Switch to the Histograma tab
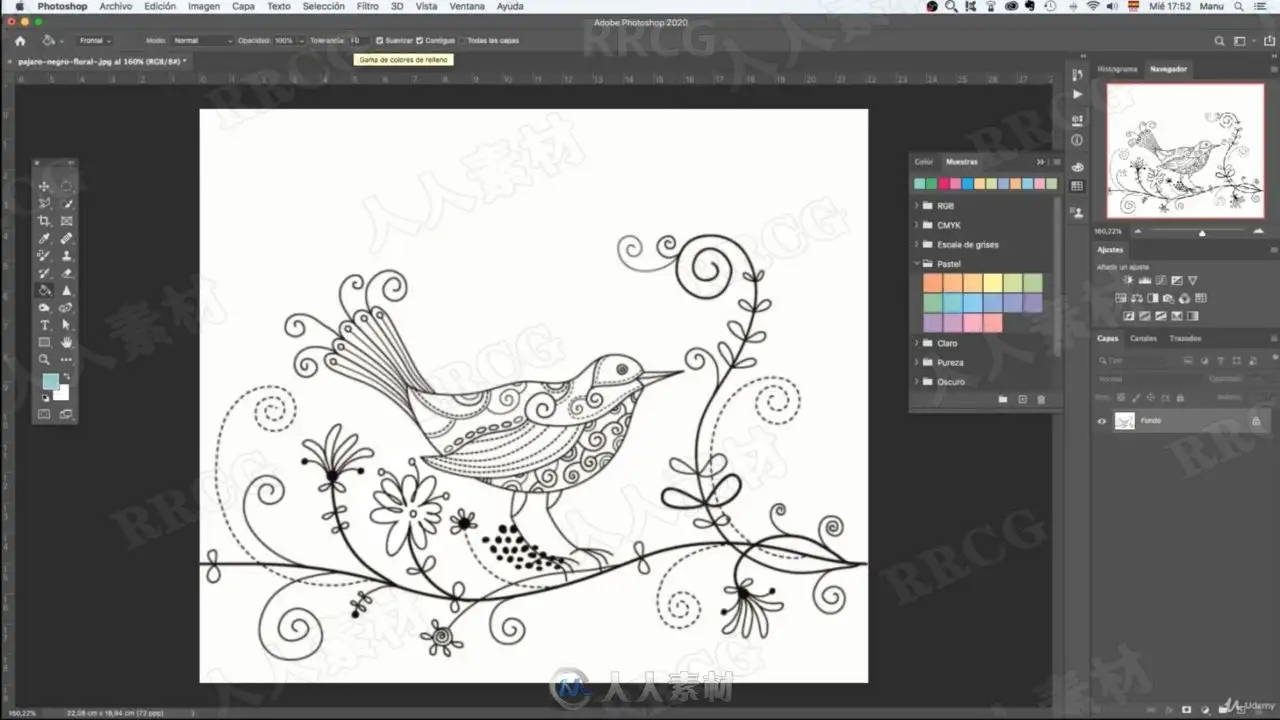Image resolution: width=1280 pixels, height=720 pixels. click(1117, 69)
